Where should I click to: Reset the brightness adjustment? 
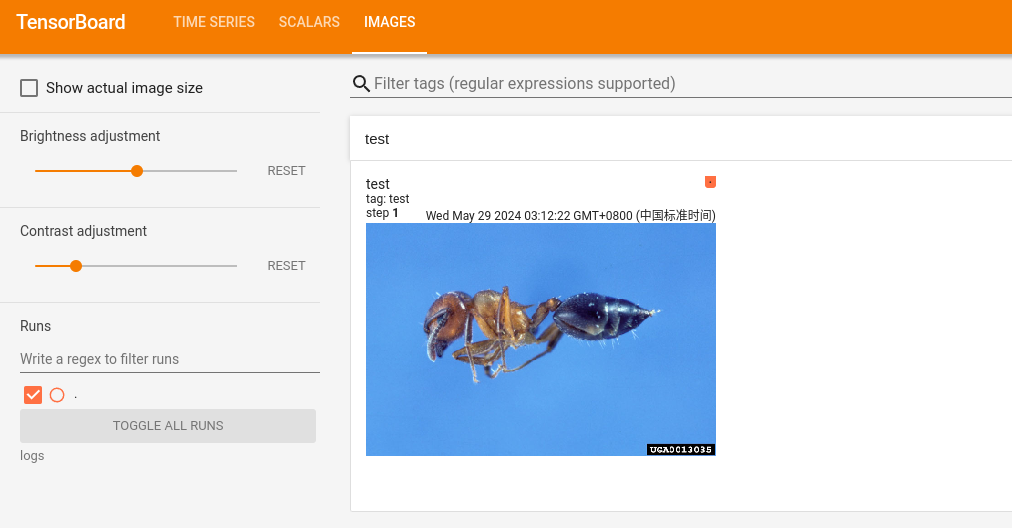tap(286, 171)
